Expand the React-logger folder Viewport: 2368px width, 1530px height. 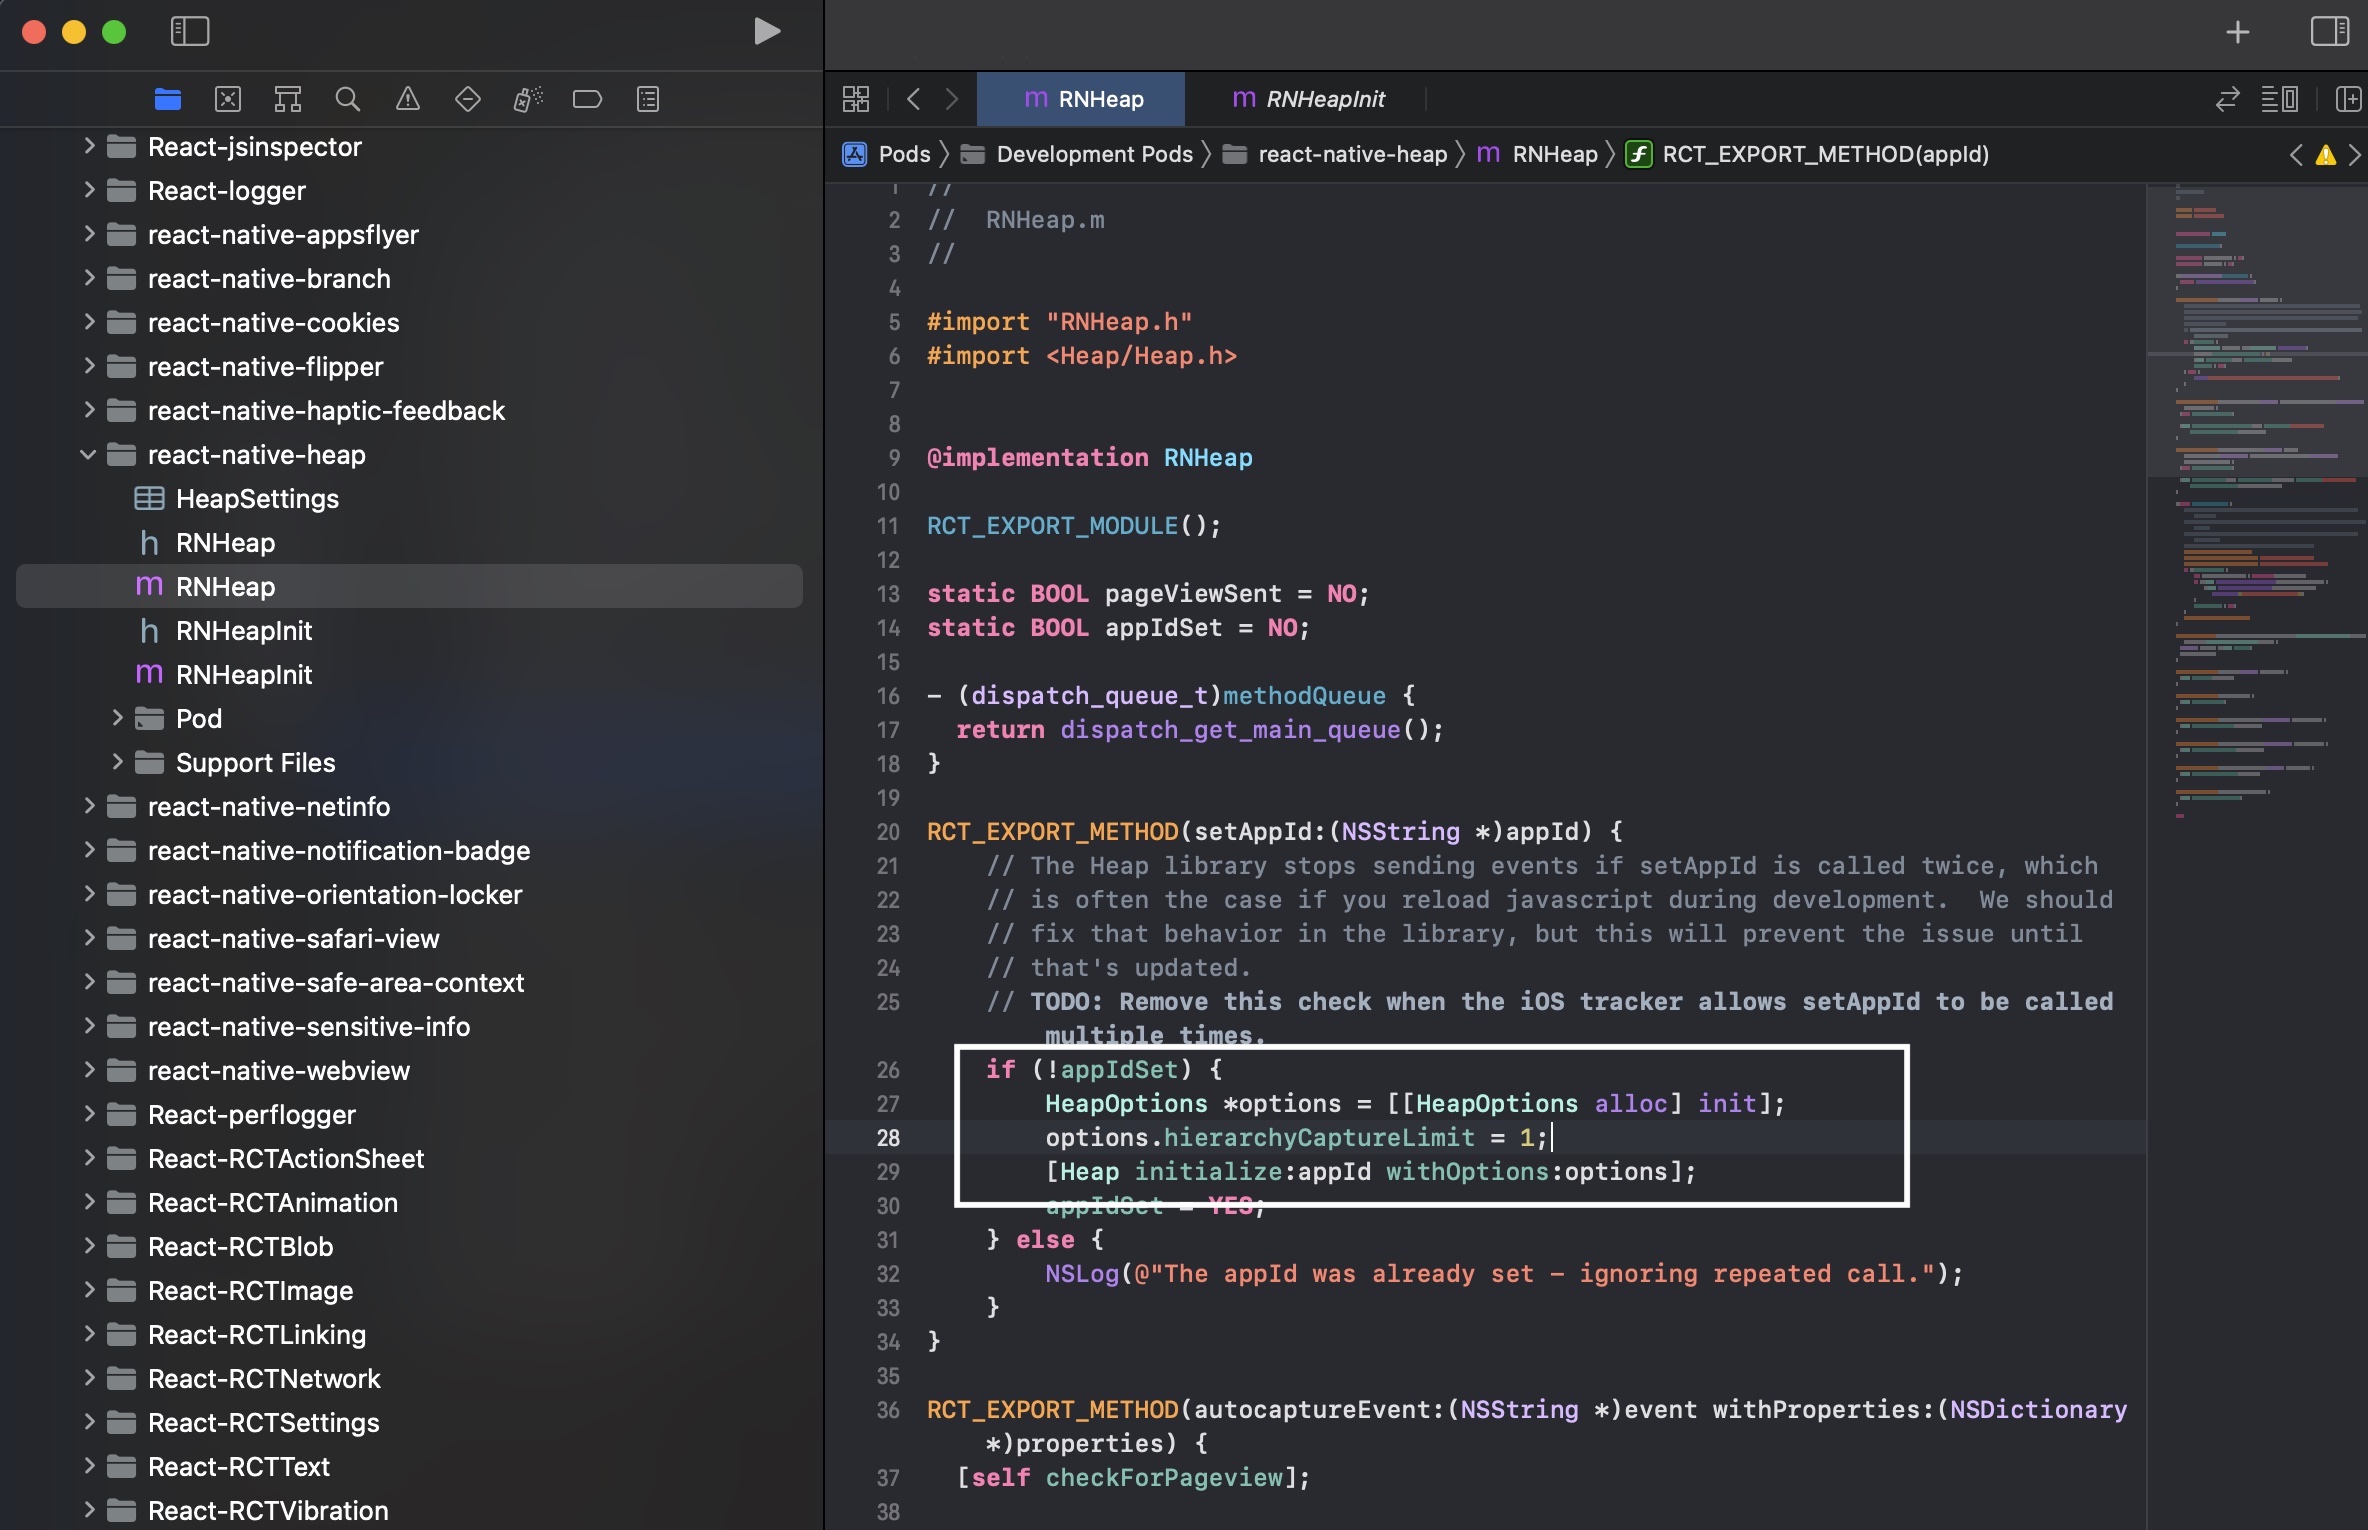(89, 190)
